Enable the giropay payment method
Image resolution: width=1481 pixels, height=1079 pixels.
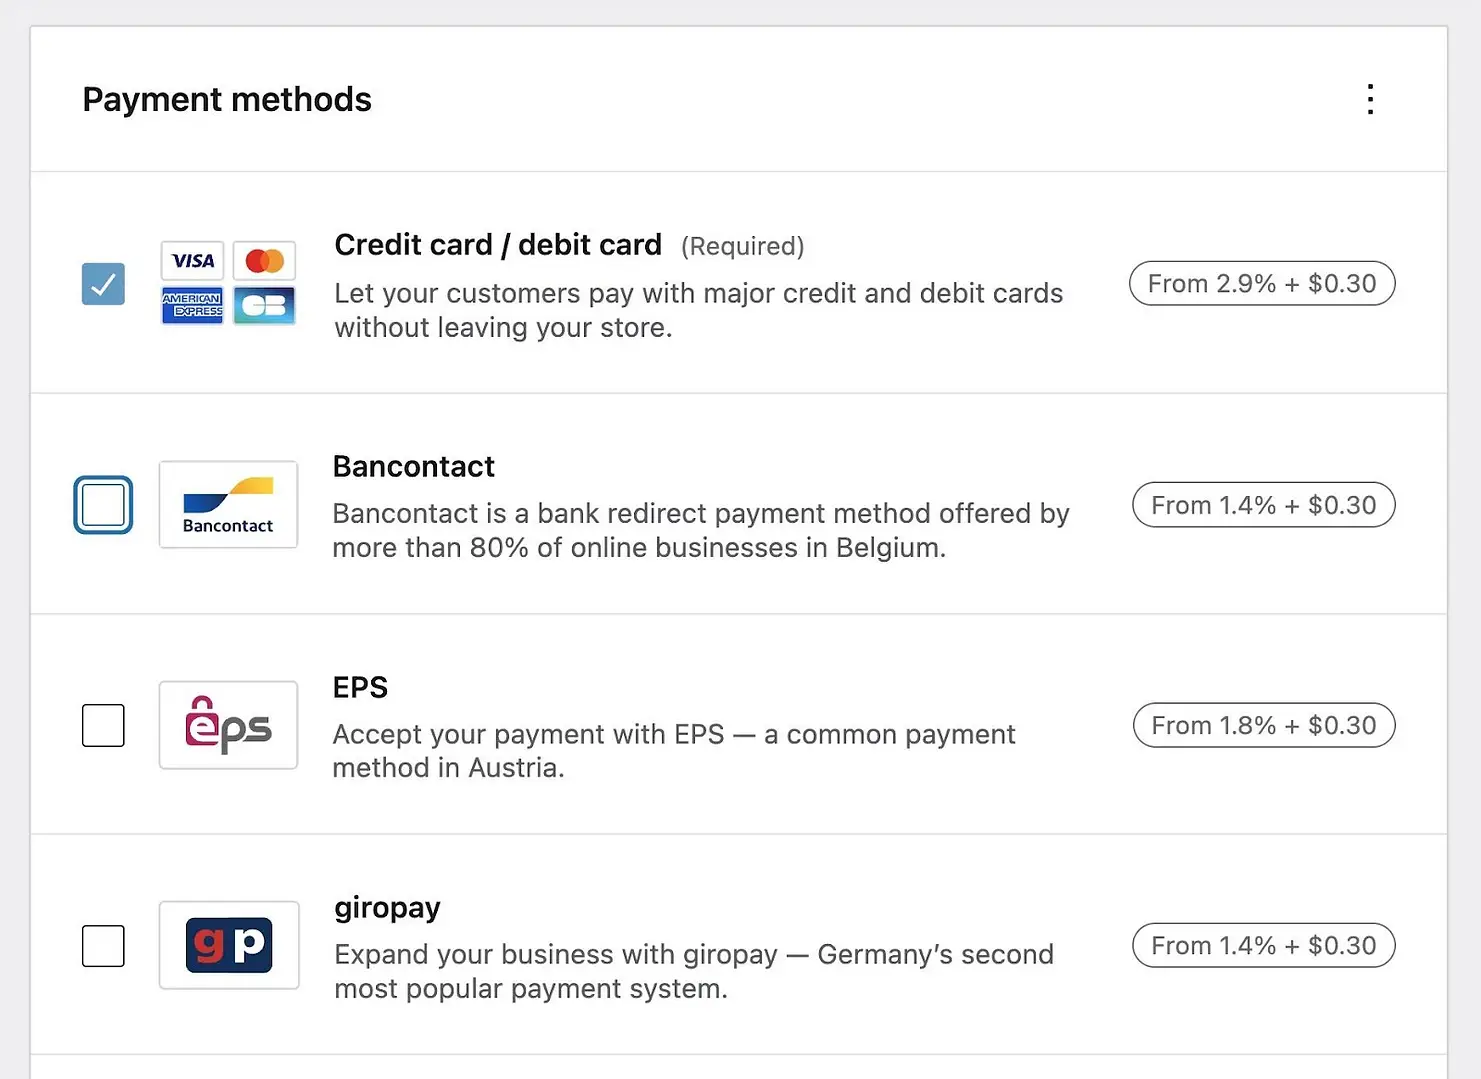pyautogui.click(x=103, y=945)
